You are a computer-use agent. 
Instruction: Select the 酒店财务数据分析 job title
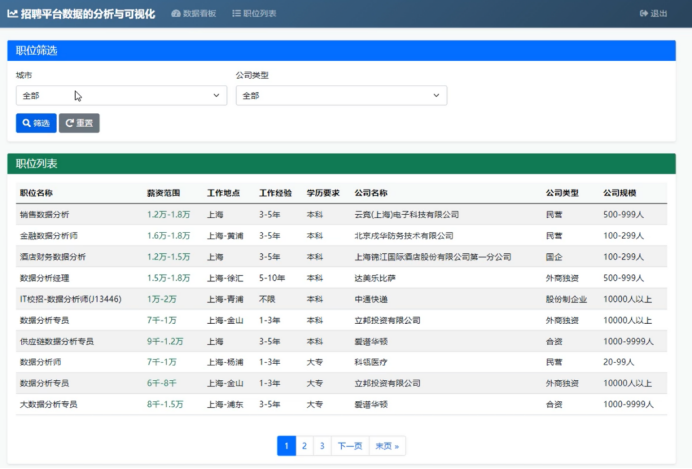point(53,257)
